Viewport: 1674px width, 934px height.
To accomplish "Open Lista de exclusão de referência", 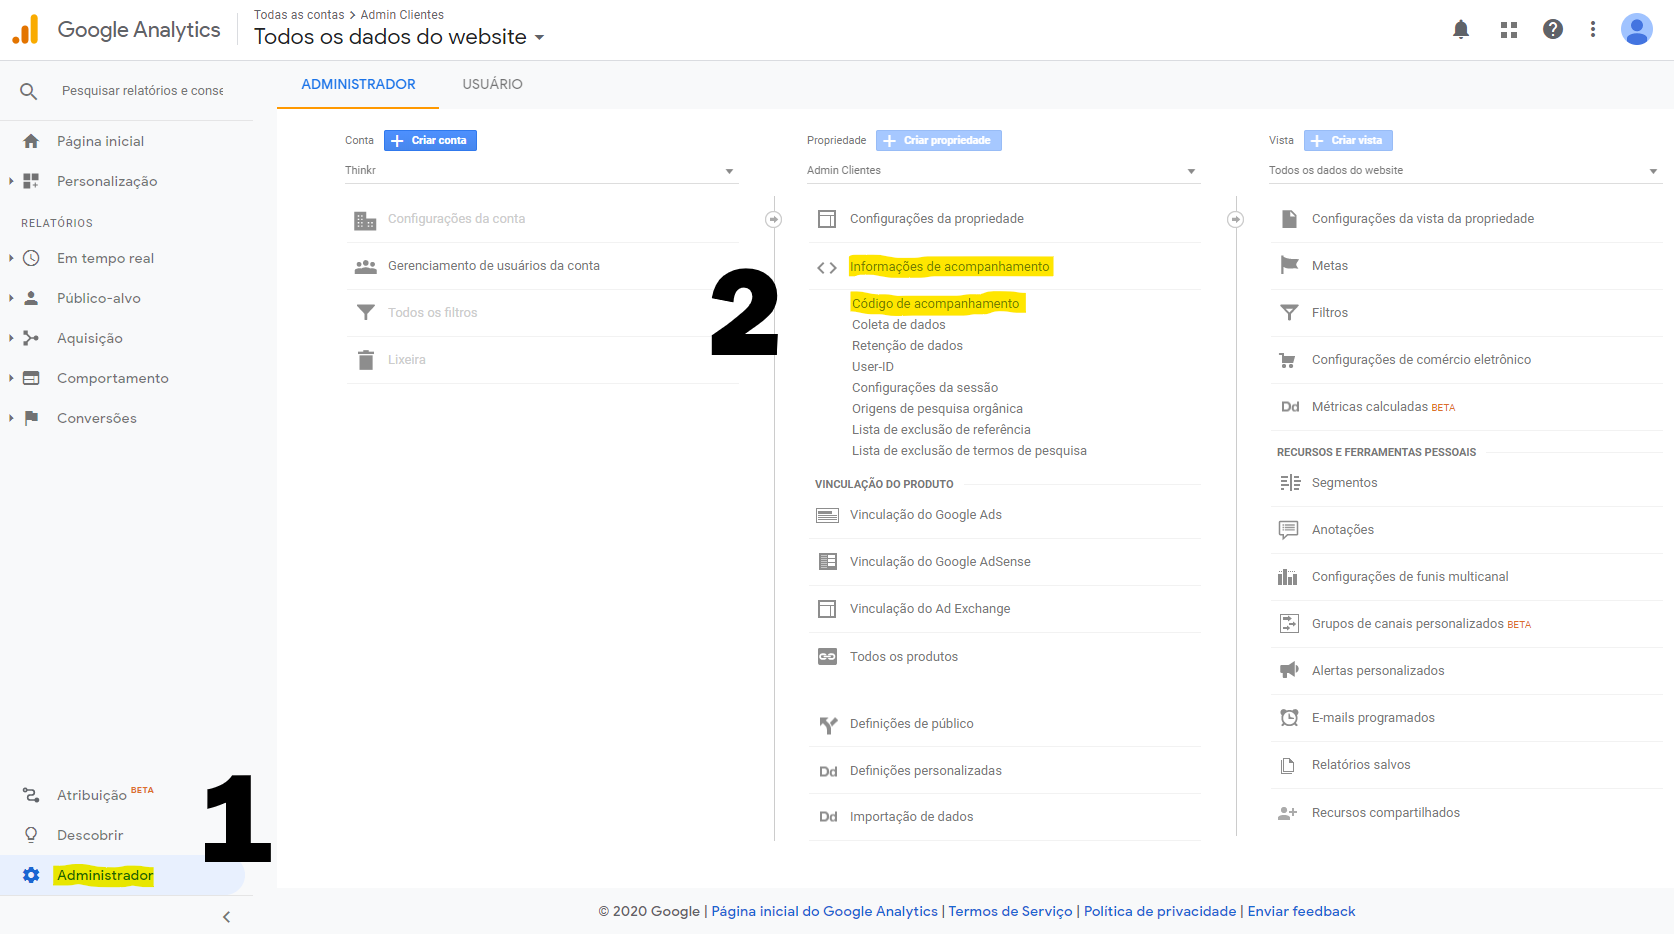I will pyautogui.click(x=941, y=429).
